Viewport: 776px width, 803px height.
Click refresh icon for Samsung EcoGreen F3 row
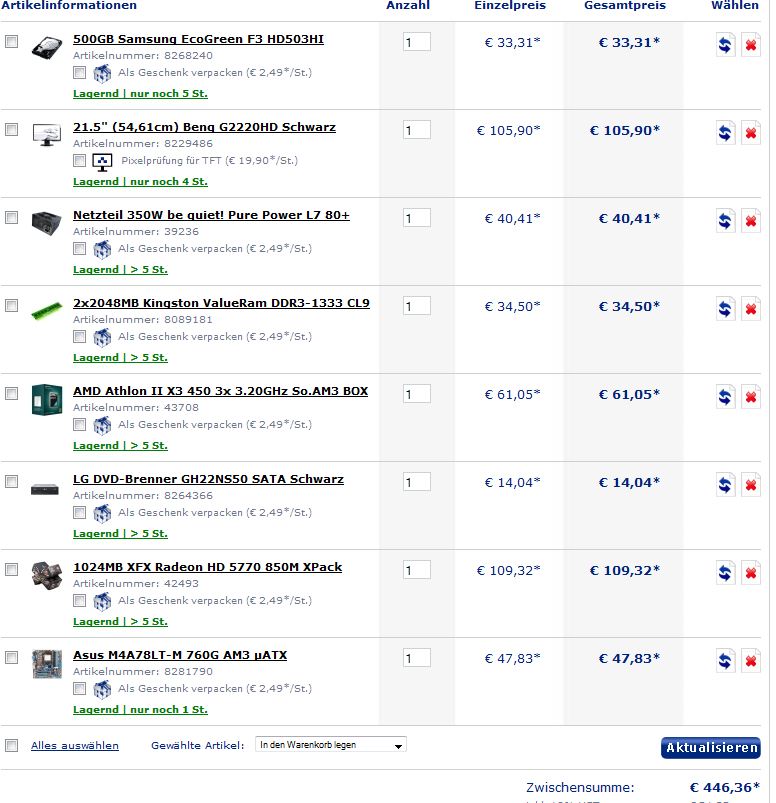pyautogui.click(x=725, y=45)
